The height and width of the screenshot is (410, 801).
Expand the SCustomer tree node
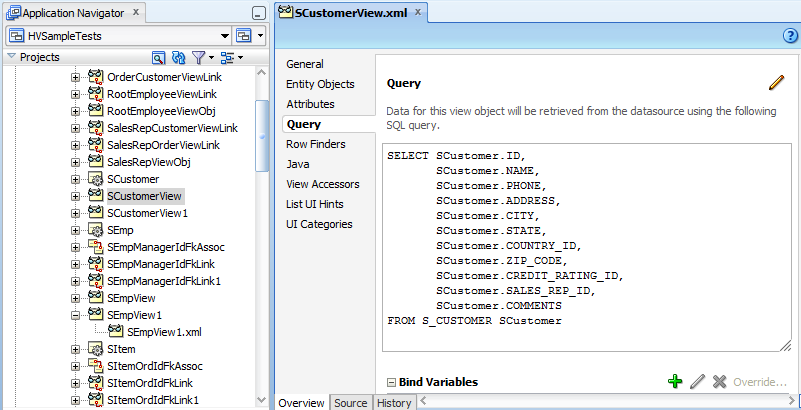click(x=75, y=179)
